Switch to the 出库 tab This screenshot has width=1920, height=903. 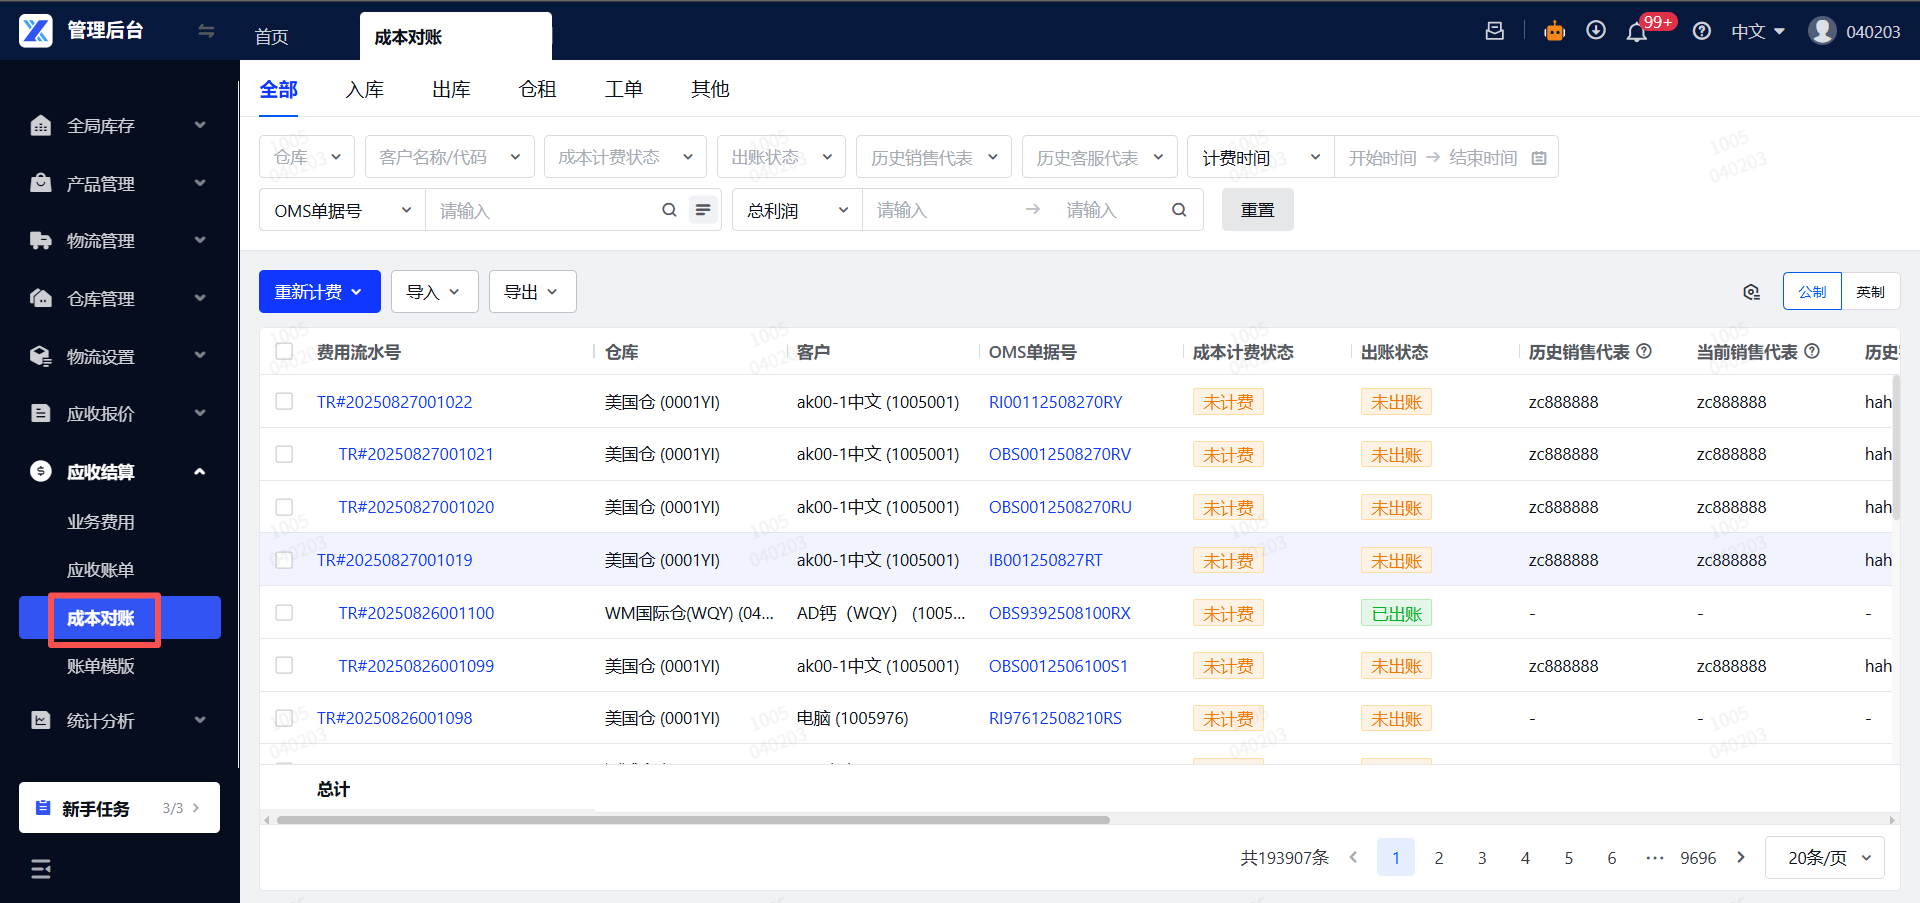tap(451, 90)
